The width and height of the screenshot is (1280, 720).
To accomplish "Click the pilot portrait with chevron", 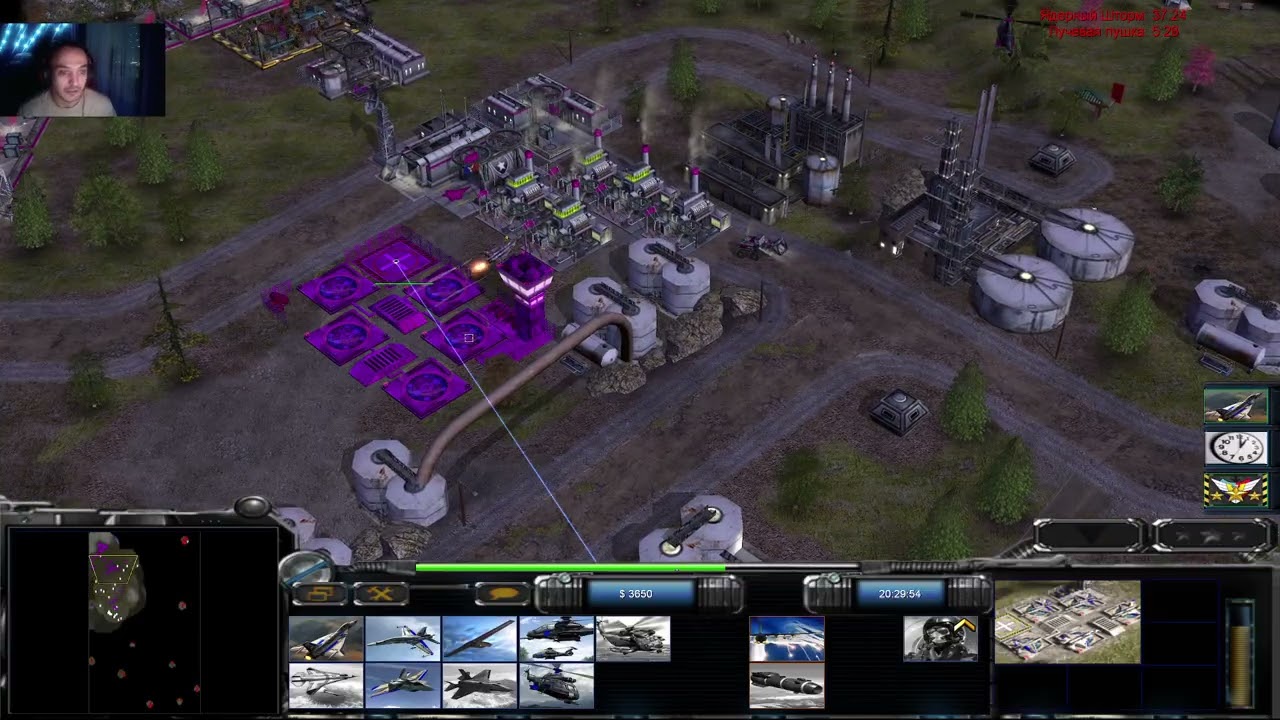I will [940, 639].
